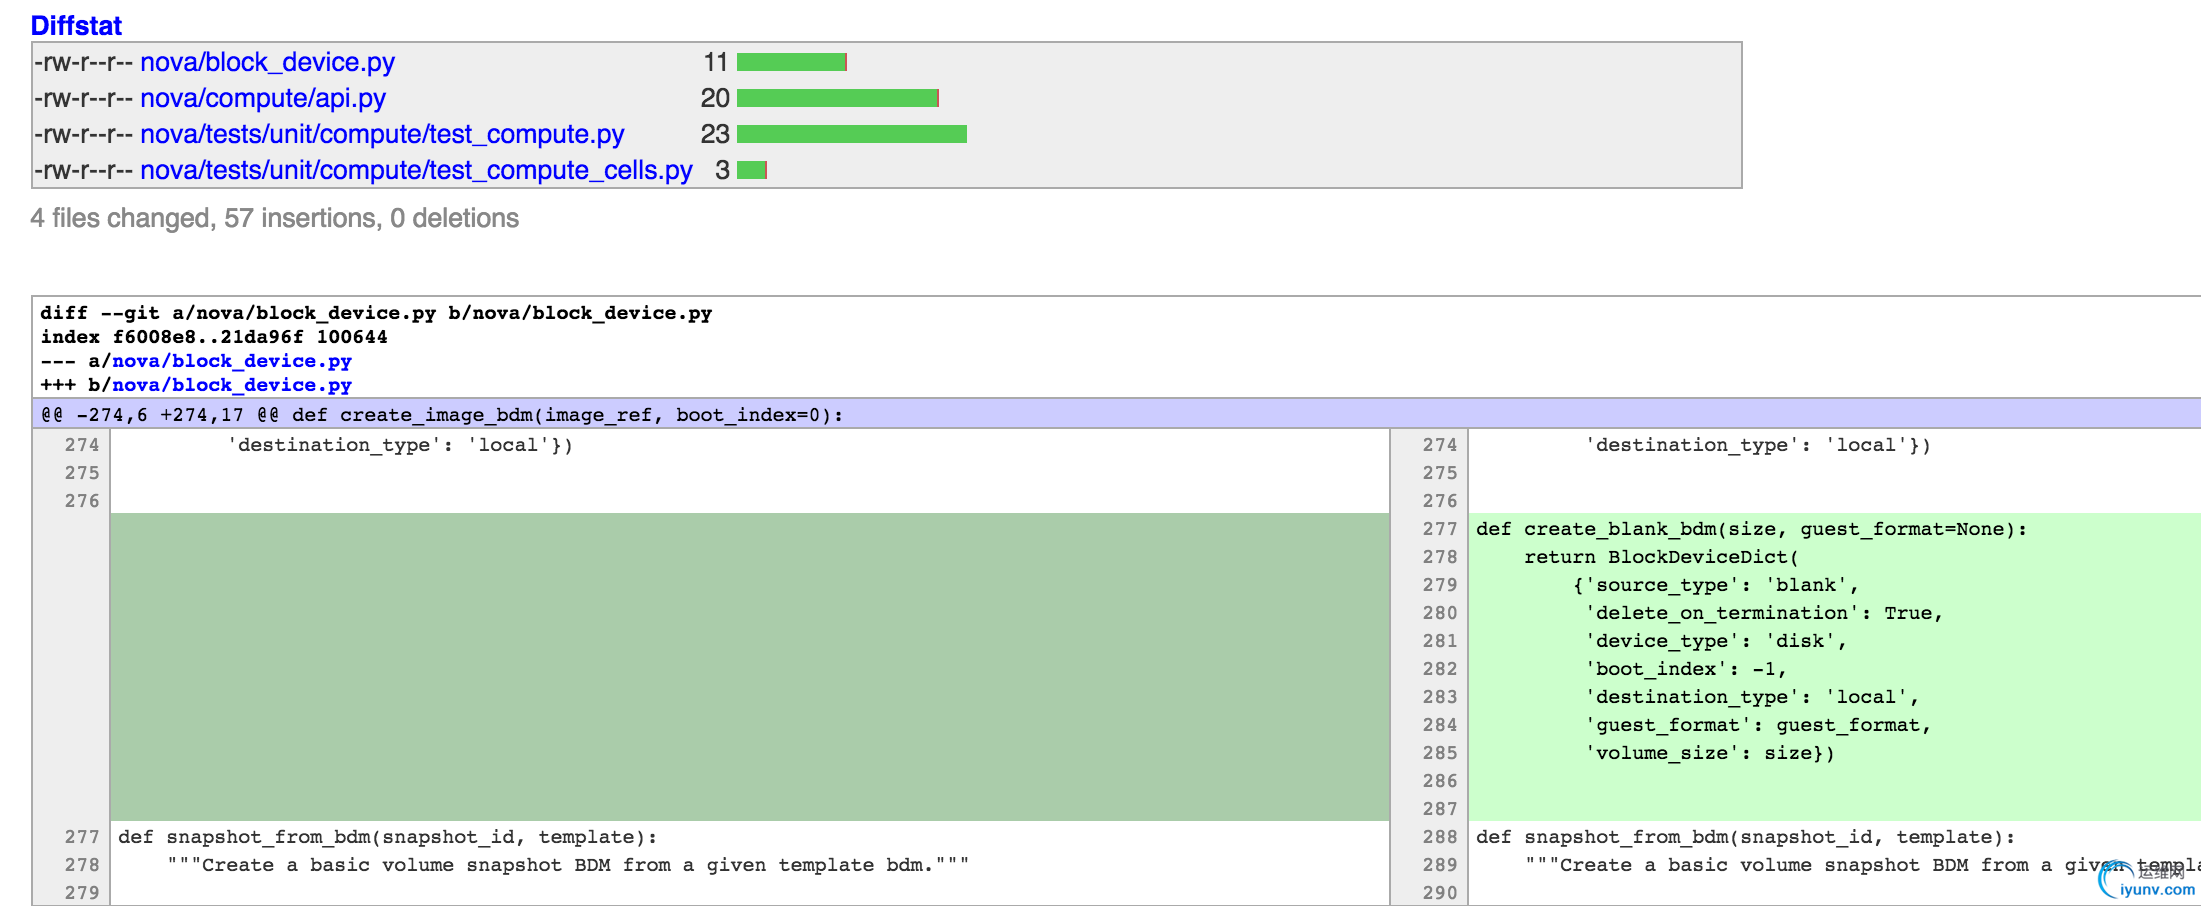Screen dimensions: 2201x906
Task: Click the change bar for test_compute_cells.py
Action: (x=752, y=170)
